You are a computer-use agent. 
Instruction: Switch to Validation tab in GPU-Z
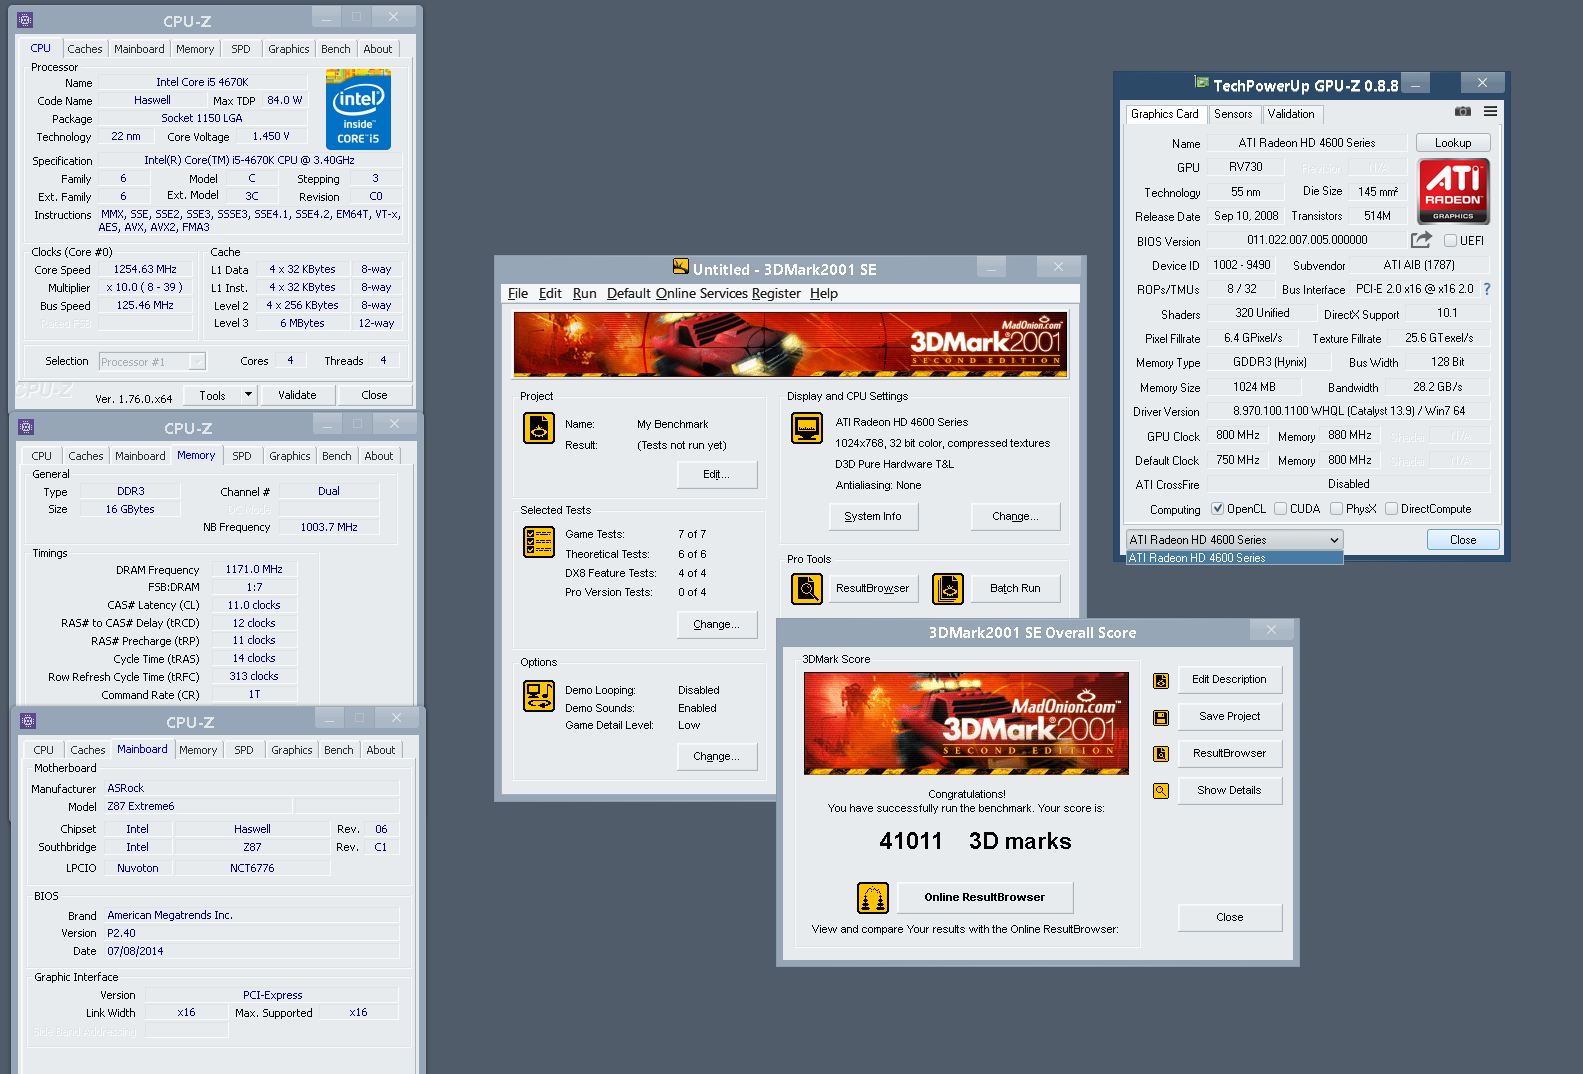1291,114
